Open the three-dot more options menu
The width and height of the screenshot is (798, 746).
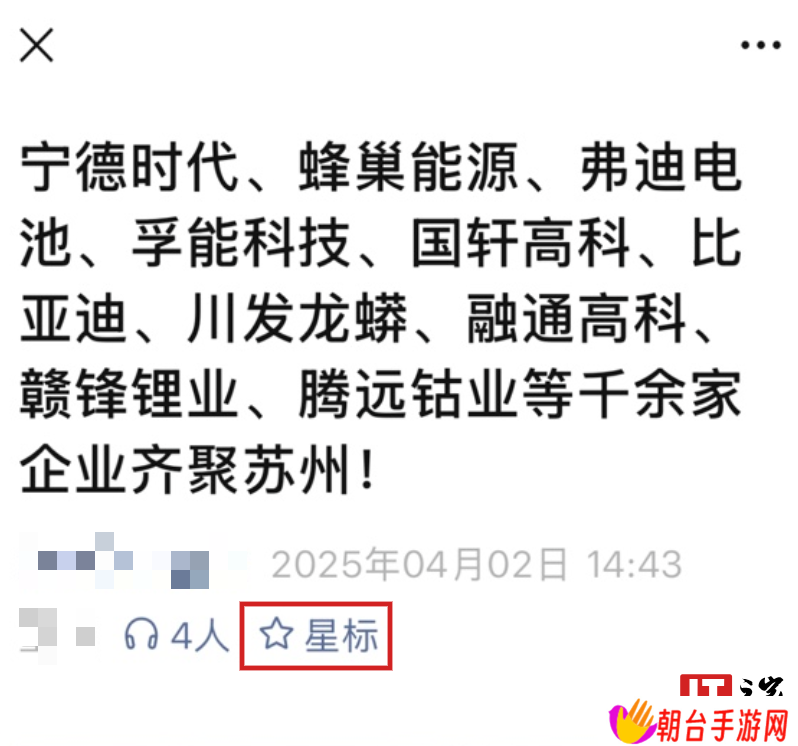point(760,45)
